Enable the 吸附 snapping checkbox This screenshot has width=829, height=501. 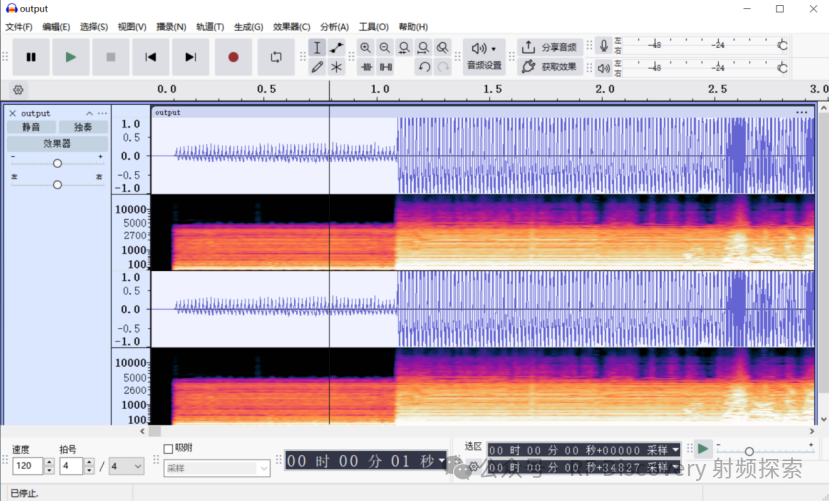168,448
